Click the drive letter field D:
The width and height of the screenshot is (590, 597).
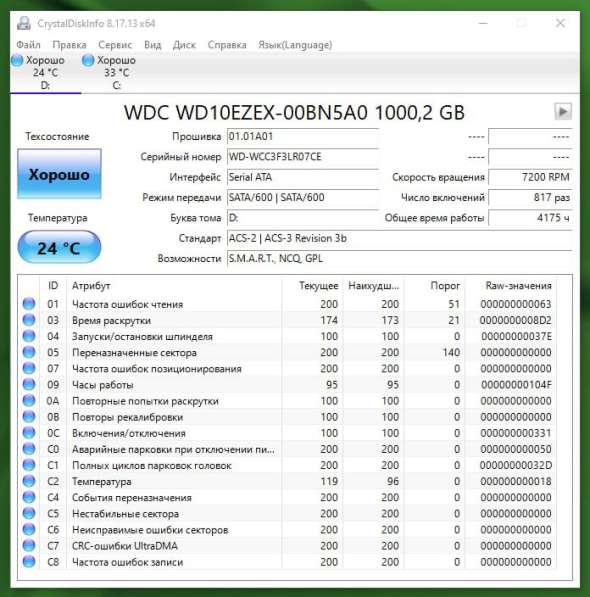pyautogui.click(x=303, y=218)
